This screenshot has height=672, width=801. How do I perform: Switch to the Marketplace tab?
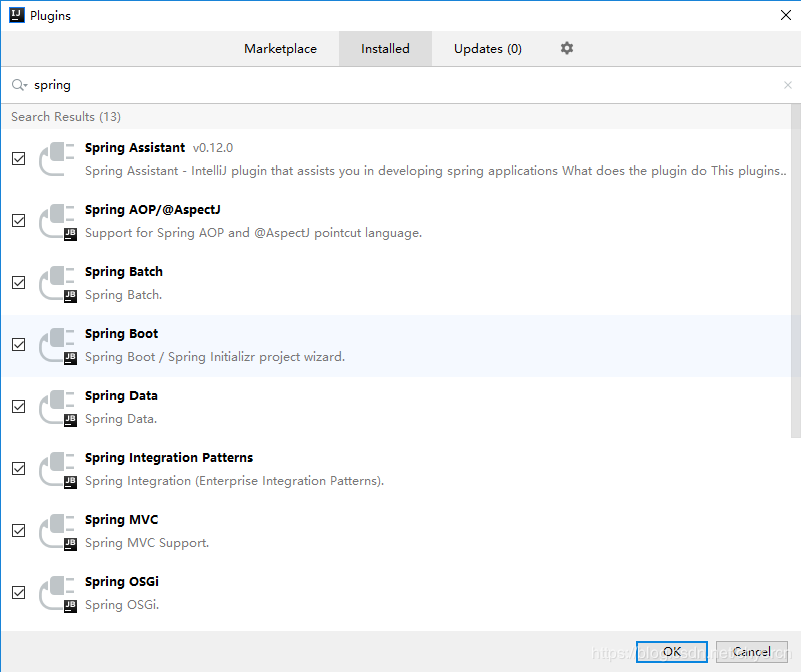(280, 47)
